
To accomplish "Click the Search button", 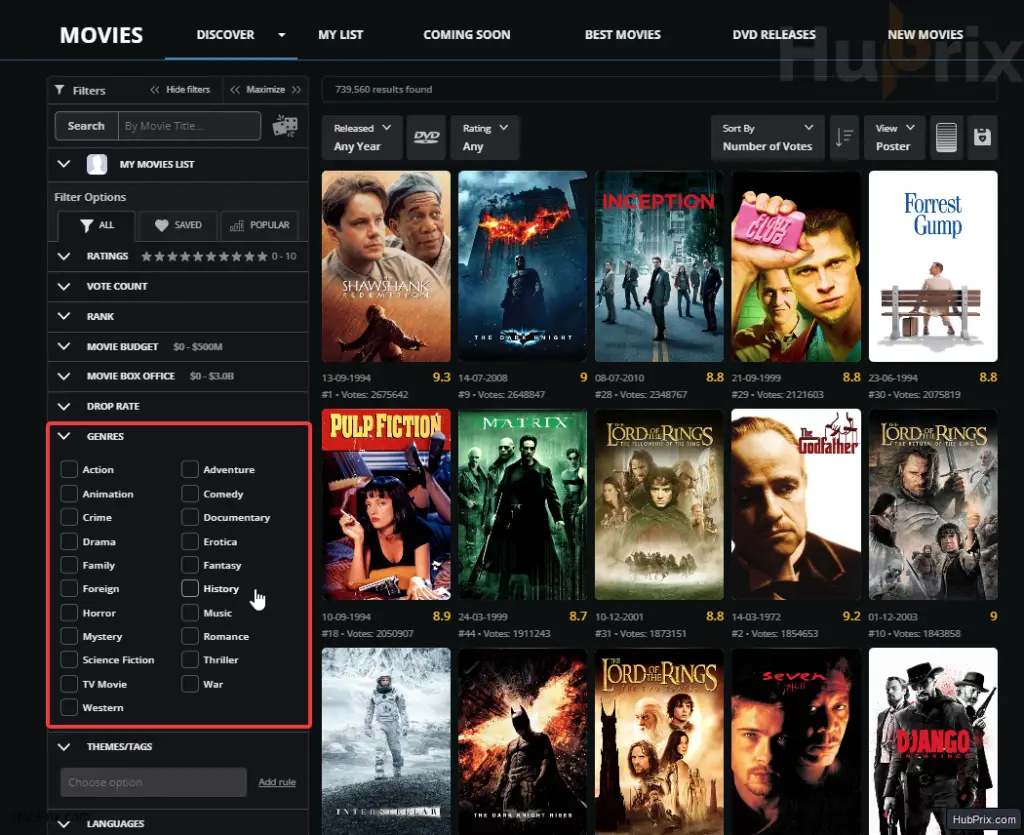I will (x=86, y=126).
